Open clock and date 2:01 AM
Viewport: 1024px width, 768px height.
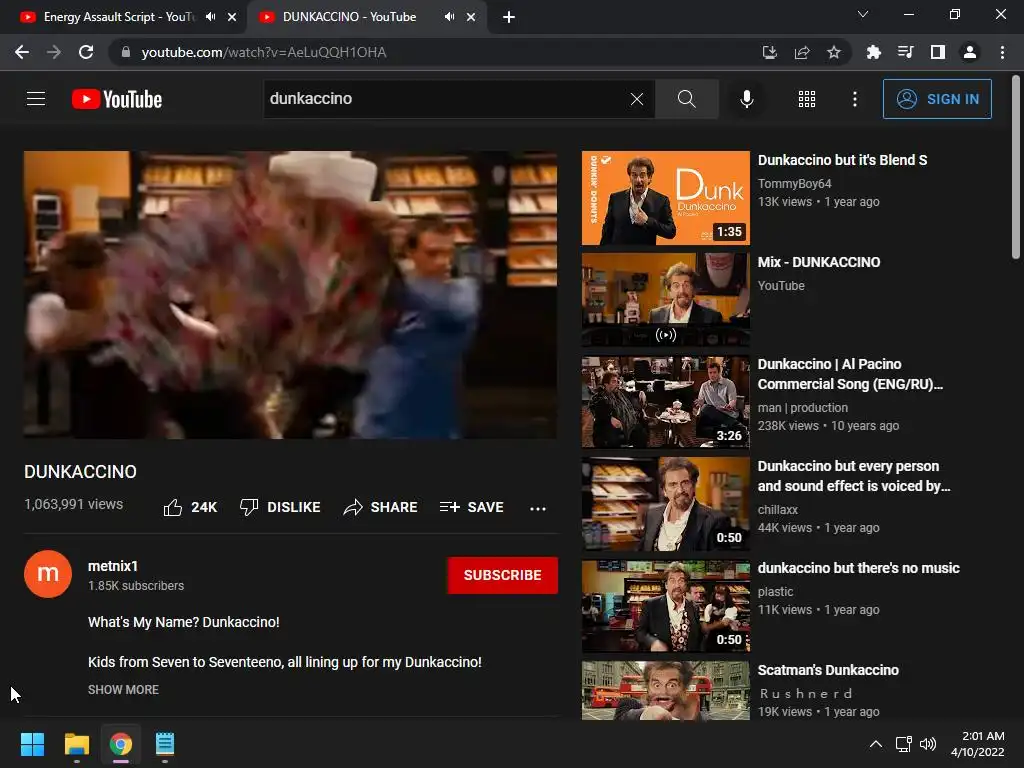(x=978, y=744)
